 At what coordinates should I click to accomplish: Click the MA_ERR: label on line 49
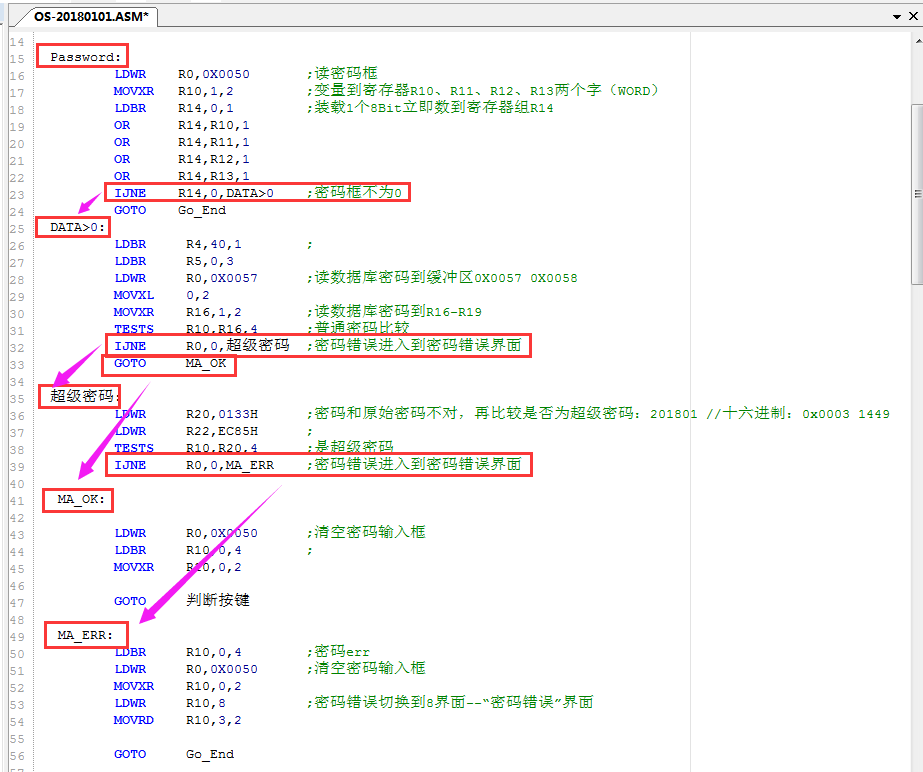[85, 635]
